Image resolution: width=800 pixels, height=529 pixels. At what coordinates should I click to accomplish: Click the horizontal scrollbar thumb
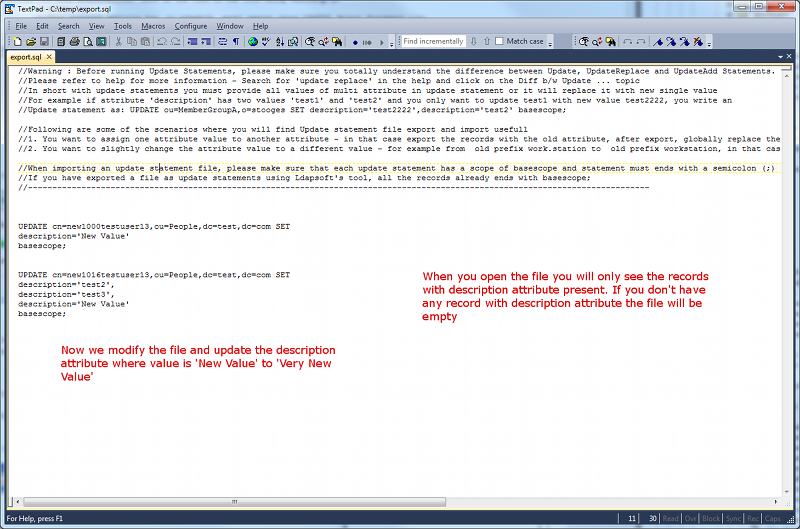[x=235, y=502]
